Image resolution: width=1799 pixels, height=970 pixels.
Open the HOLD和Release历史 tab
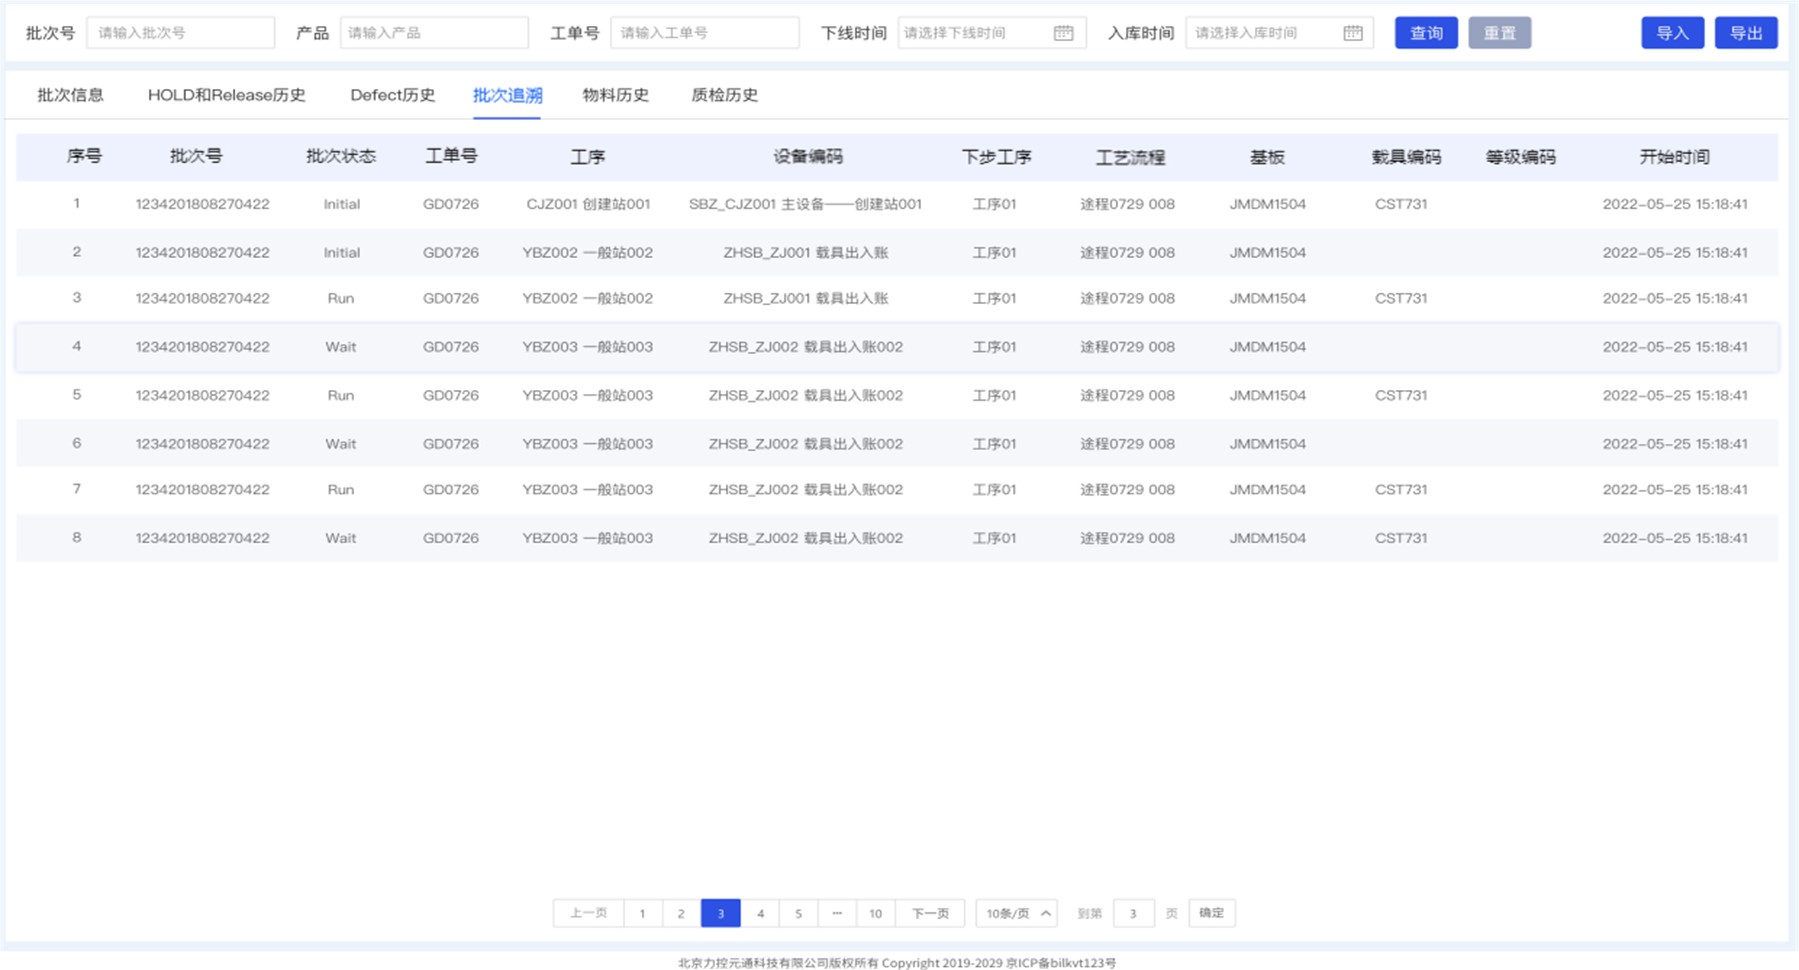226,95
